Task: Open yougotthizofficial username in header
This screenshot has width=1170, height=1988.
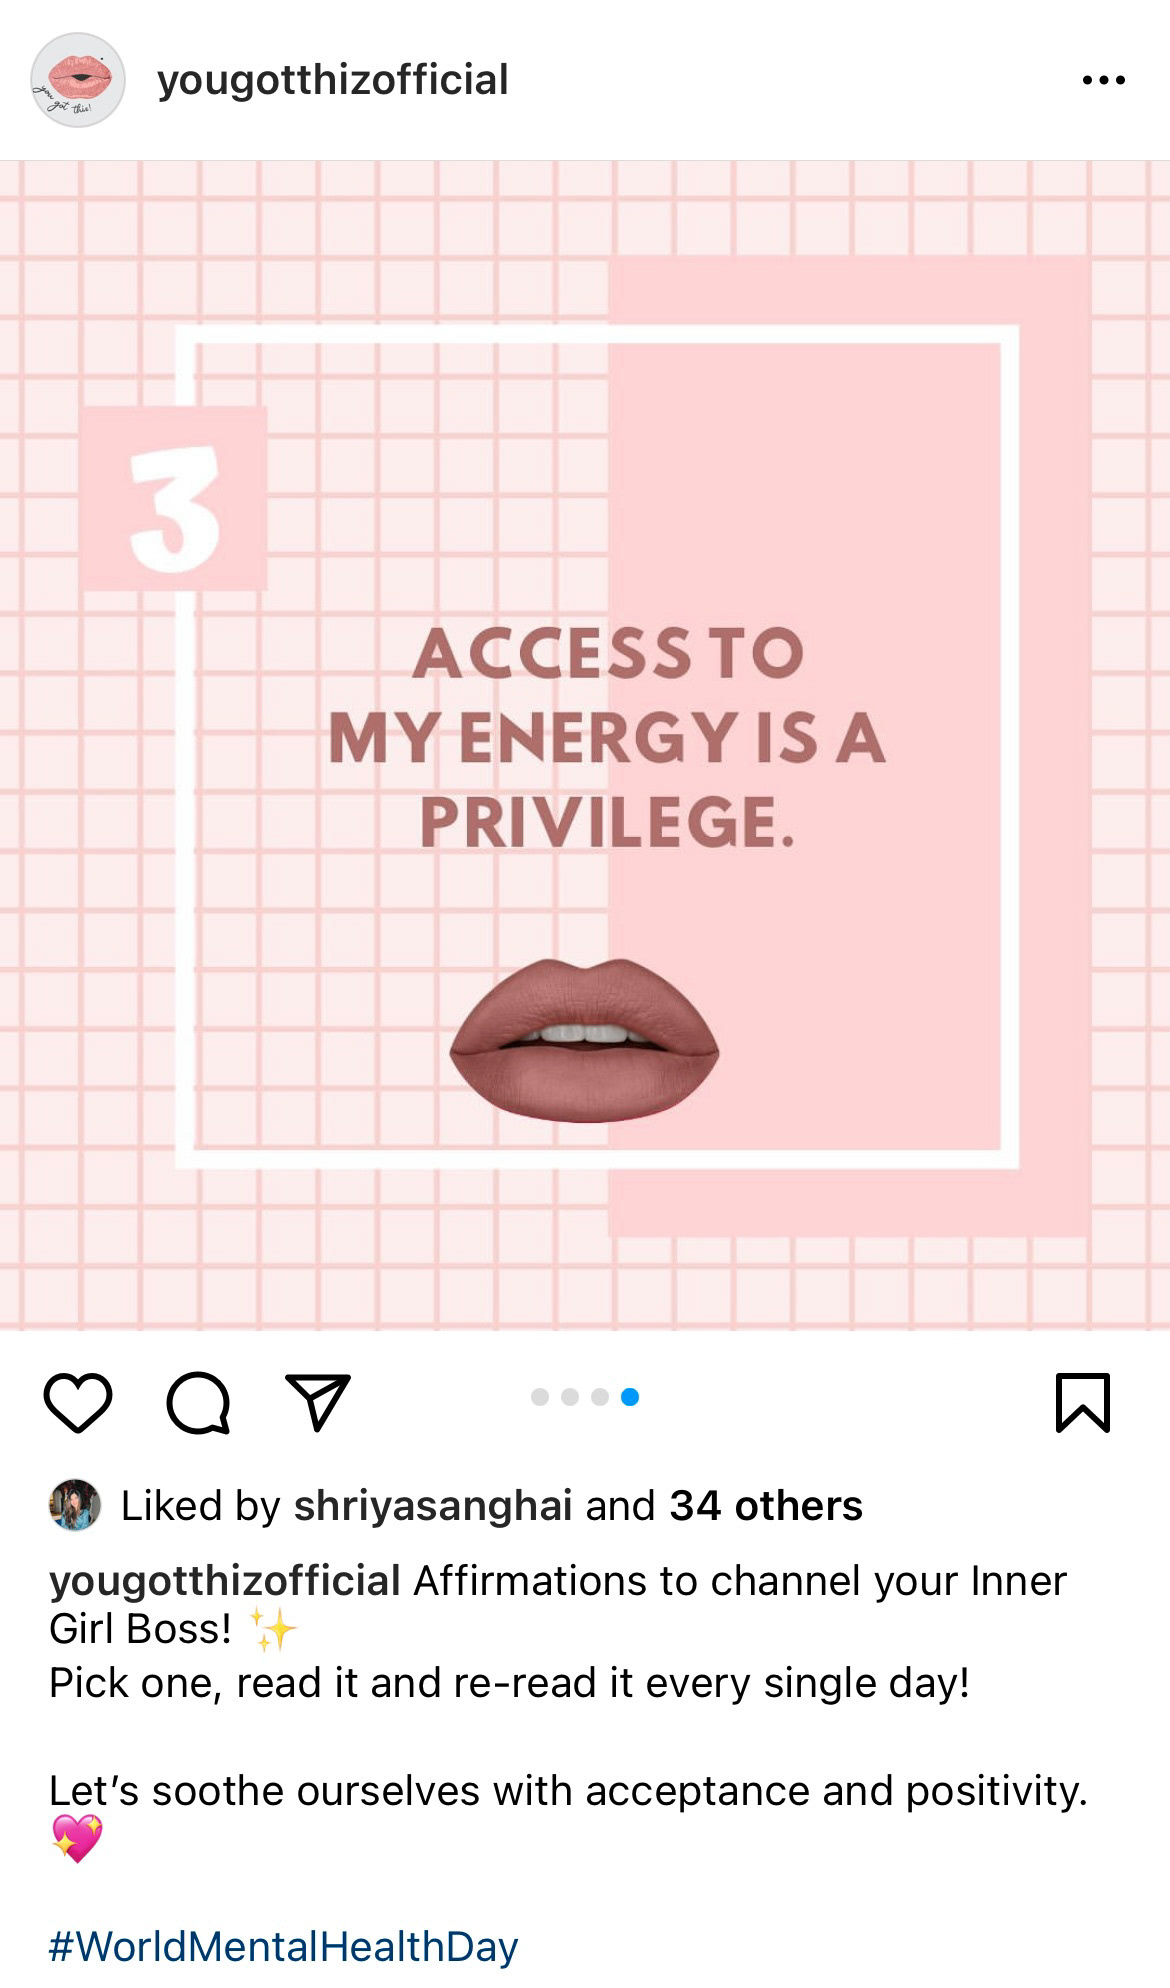Action: point(333,80)
